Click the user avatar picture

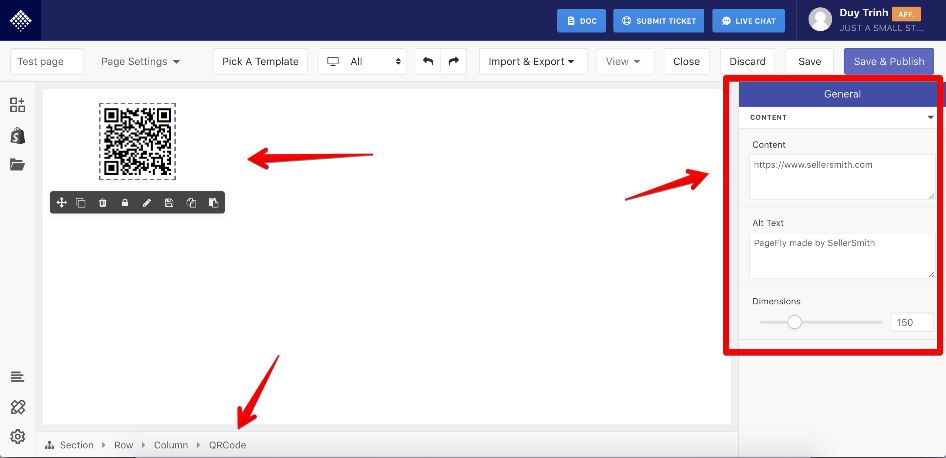pyautogui.click(x=820, y=19)
